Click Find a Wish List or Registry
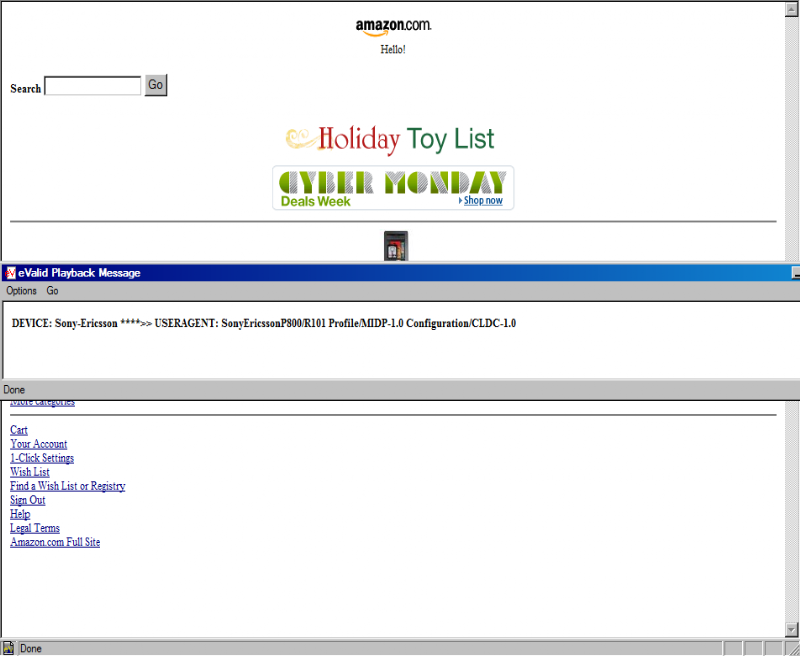 68,486
